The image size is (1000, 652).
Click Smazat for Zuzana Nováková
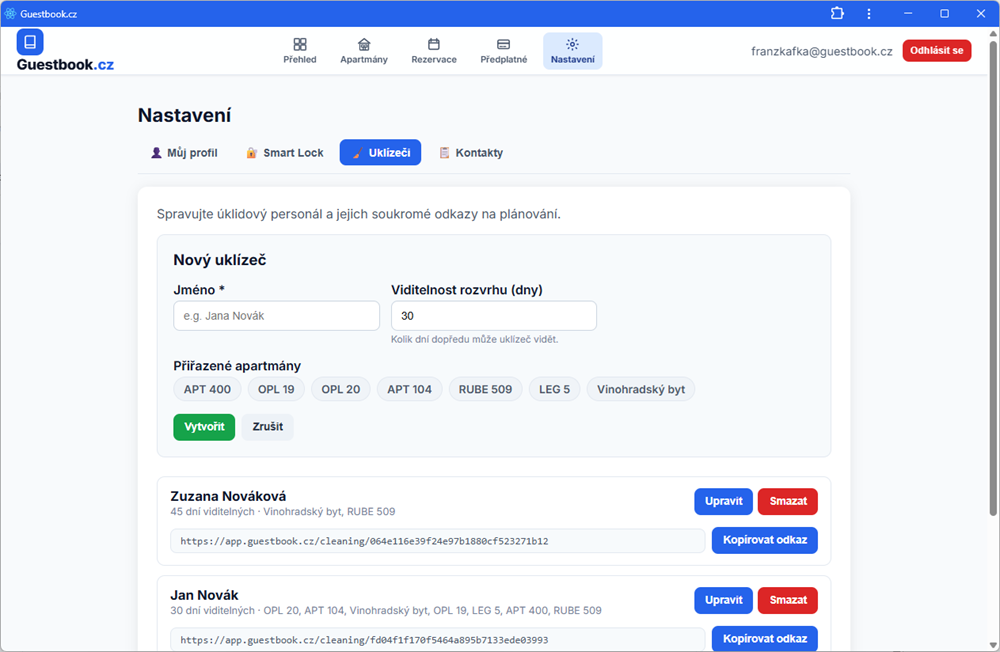click(788, 501)
